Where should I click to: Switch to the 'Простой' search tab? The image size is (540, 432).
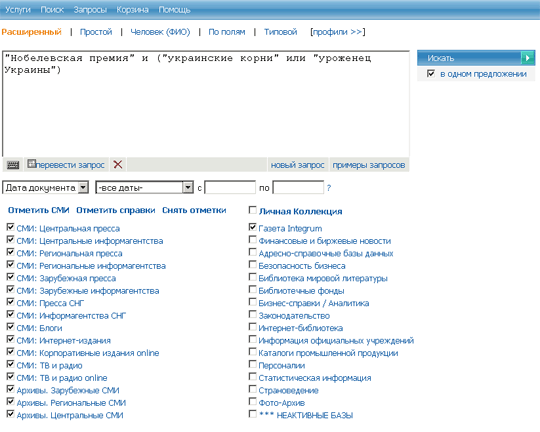(x=96, y=32)
